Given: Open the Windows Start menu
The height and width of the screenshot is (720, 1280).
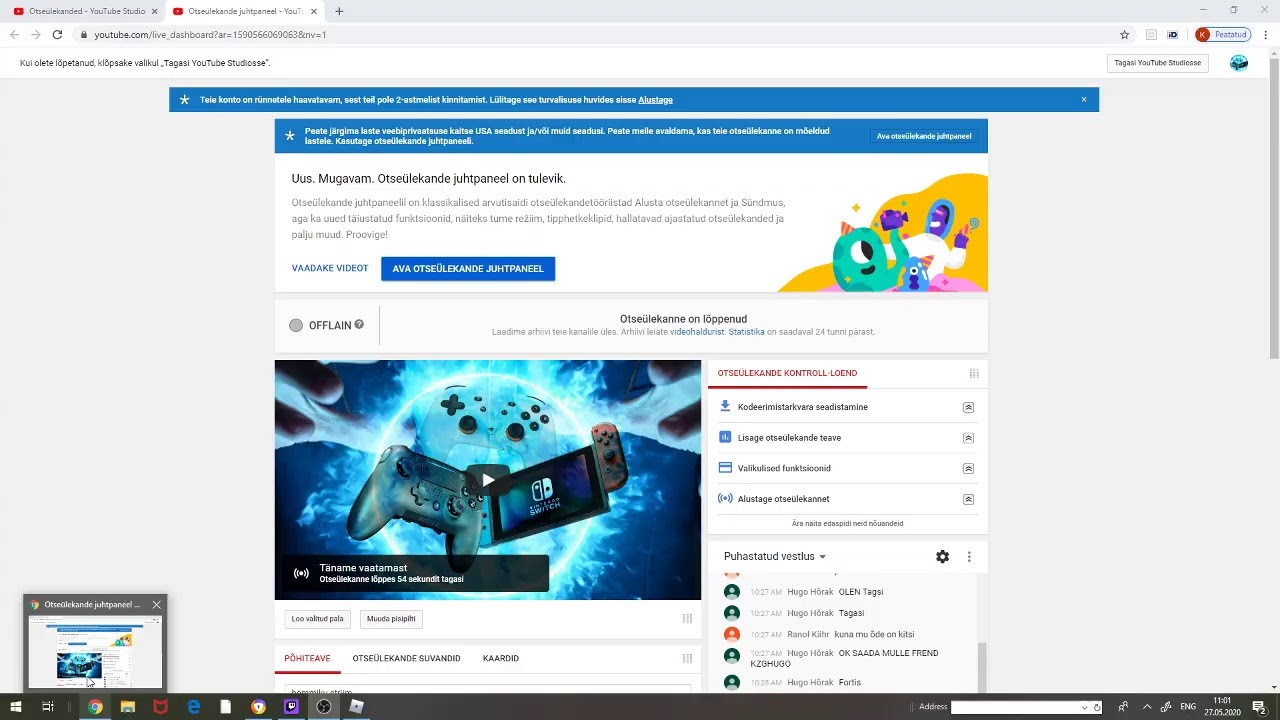Looking at the screenshot, I should (x=16, y=707).
